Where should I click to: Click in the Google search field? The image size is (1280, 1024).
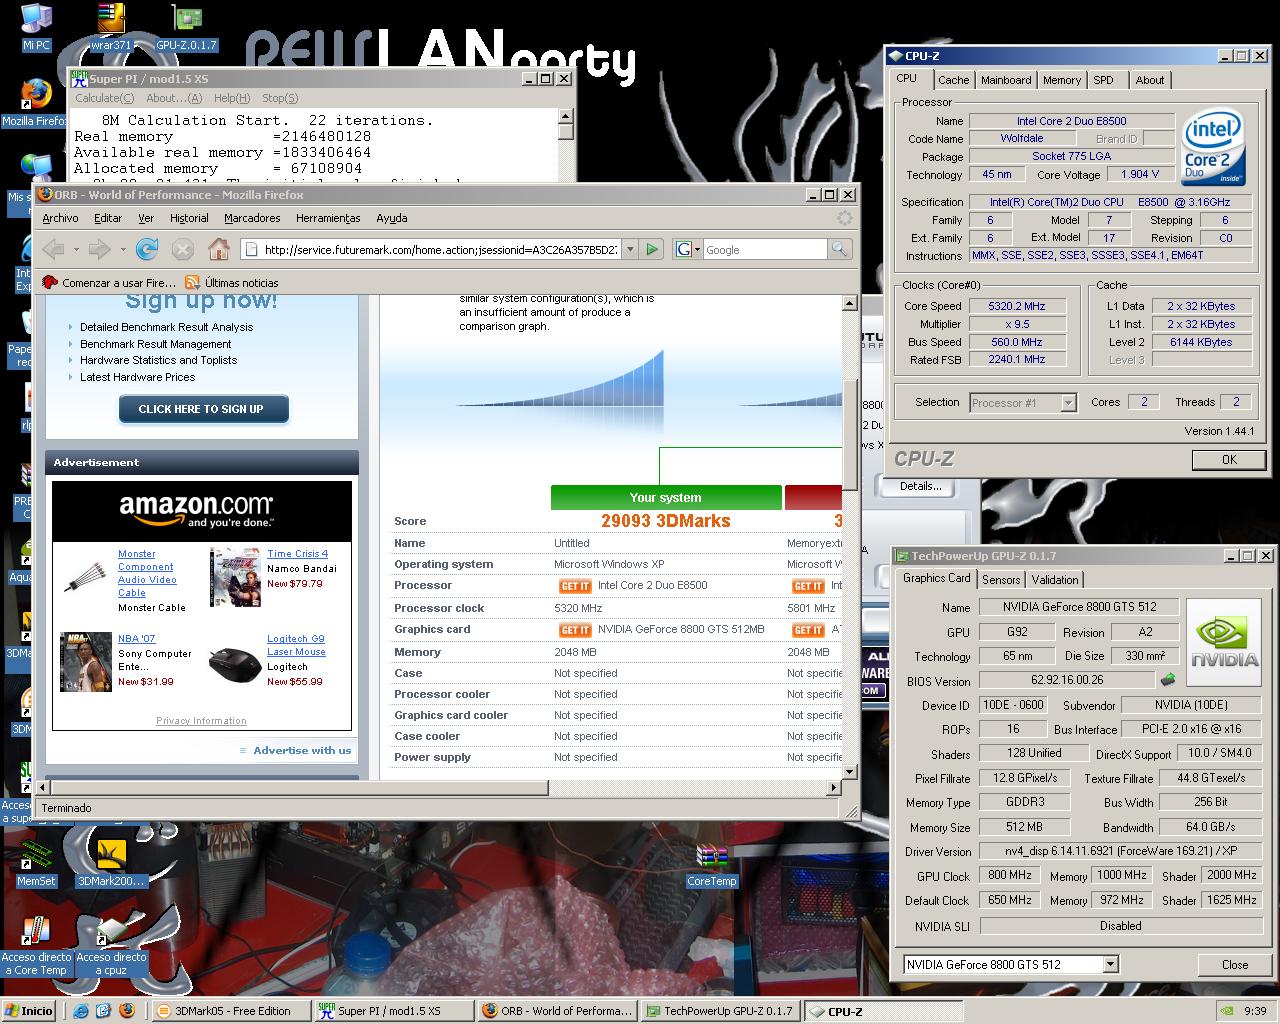coord(765,249)
